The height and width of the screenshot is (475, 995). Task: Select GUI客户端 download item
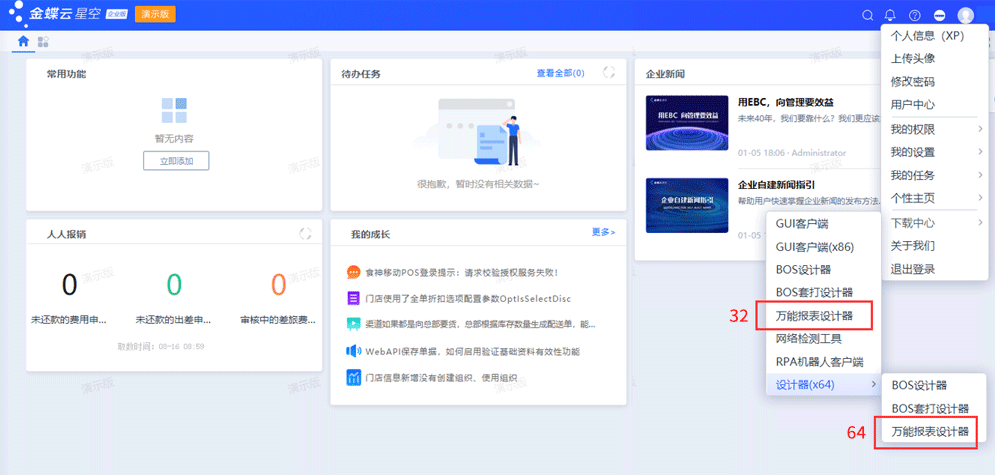tap(823, 224)
